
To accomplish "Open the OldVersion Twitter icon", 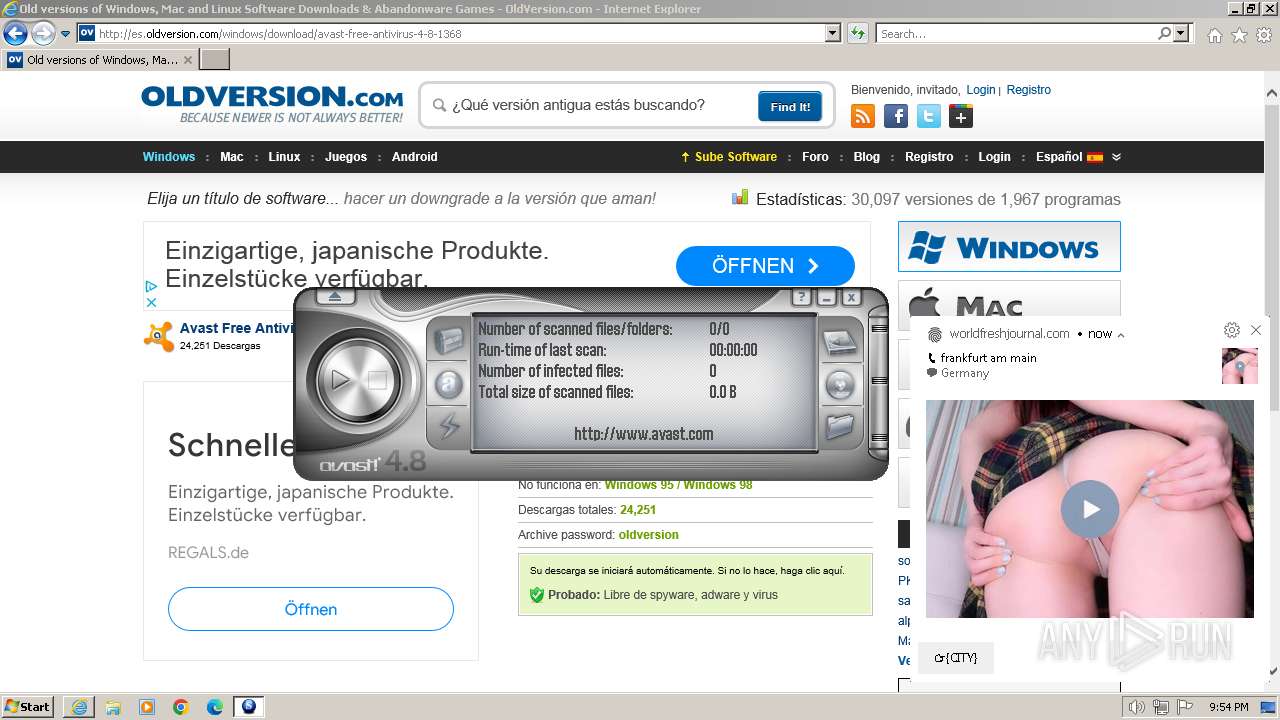I will [x=929, y=116].
